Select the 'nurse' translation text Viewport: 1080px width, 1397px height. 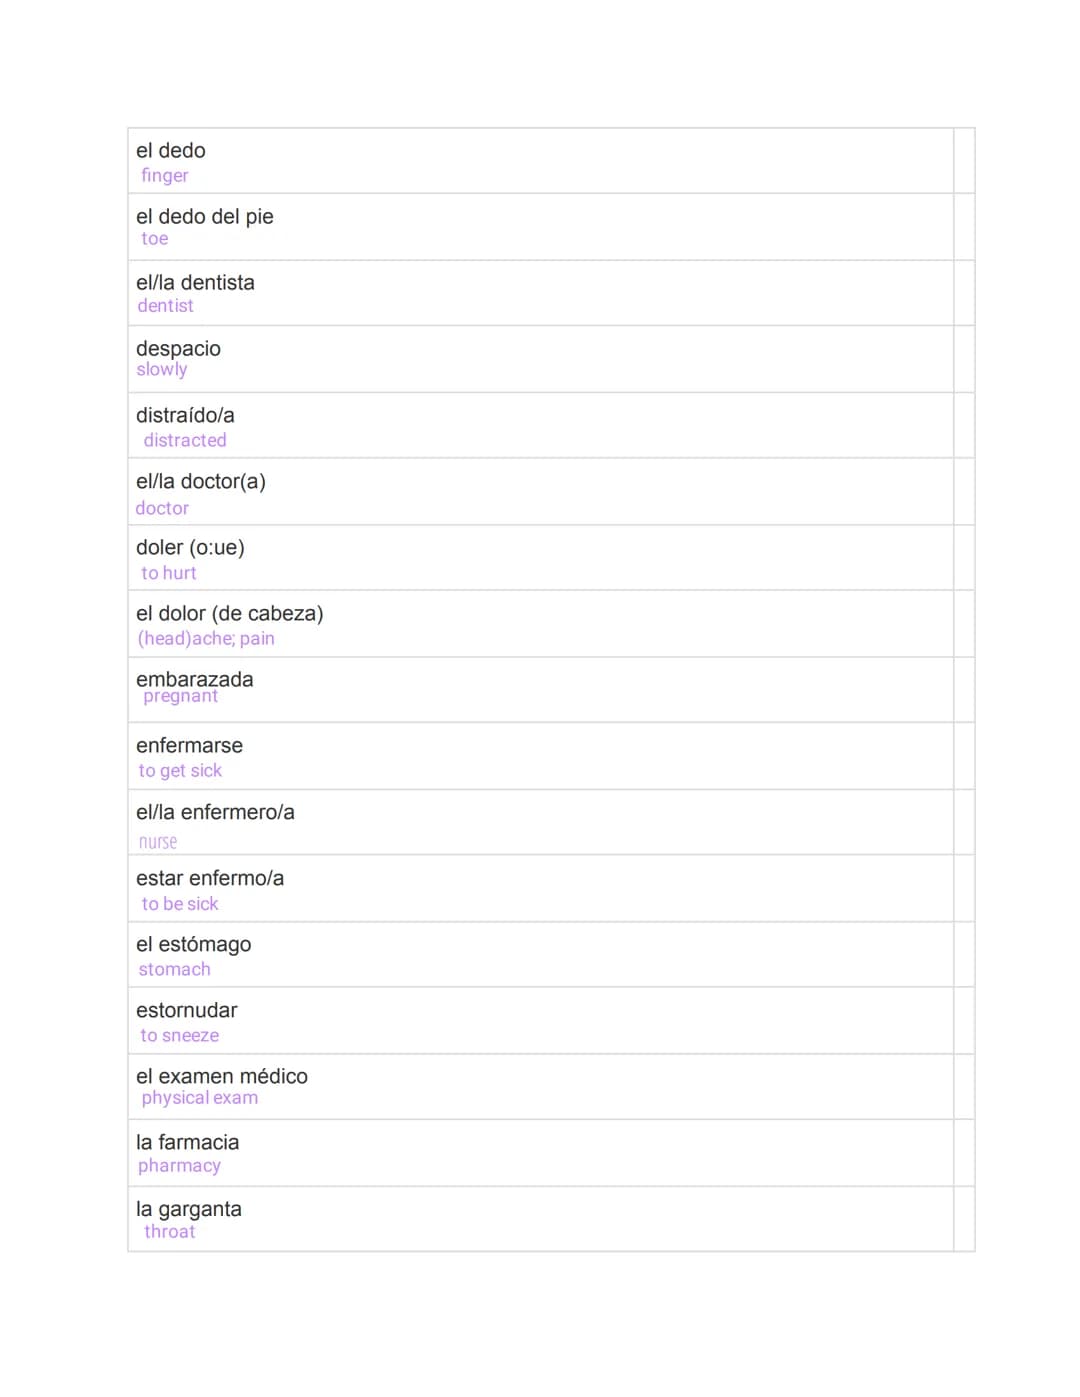point(158,842)
